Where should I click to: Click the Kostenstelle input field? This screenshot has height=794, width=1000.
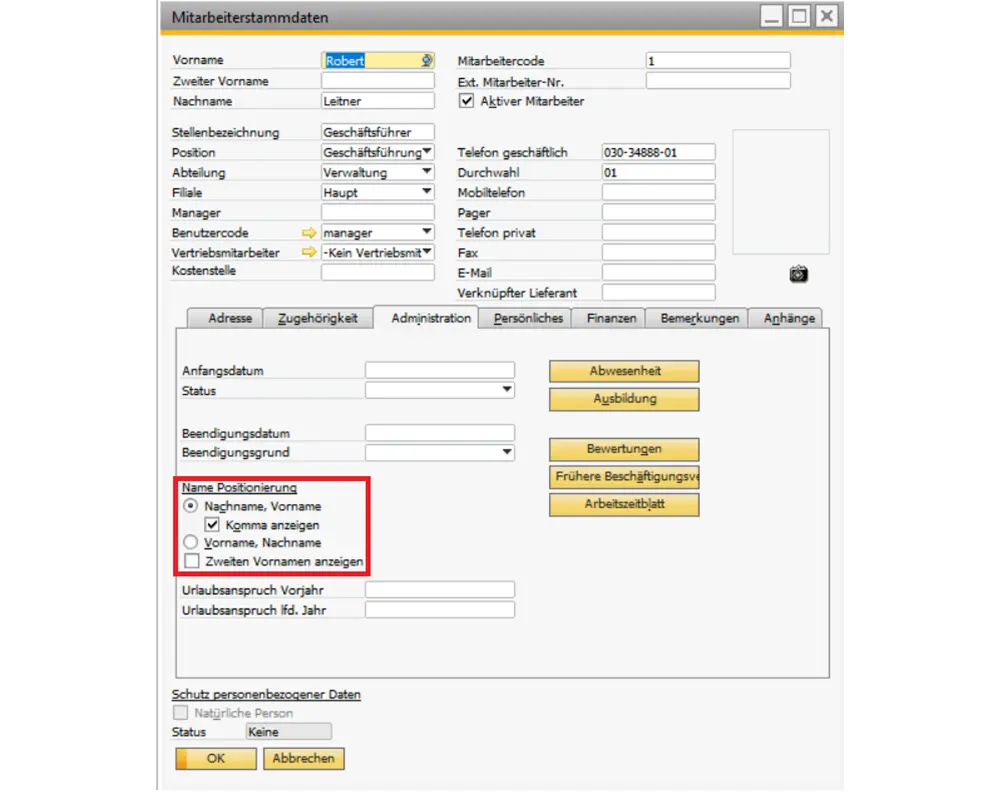pyautogui.click(x=378, y=272)
